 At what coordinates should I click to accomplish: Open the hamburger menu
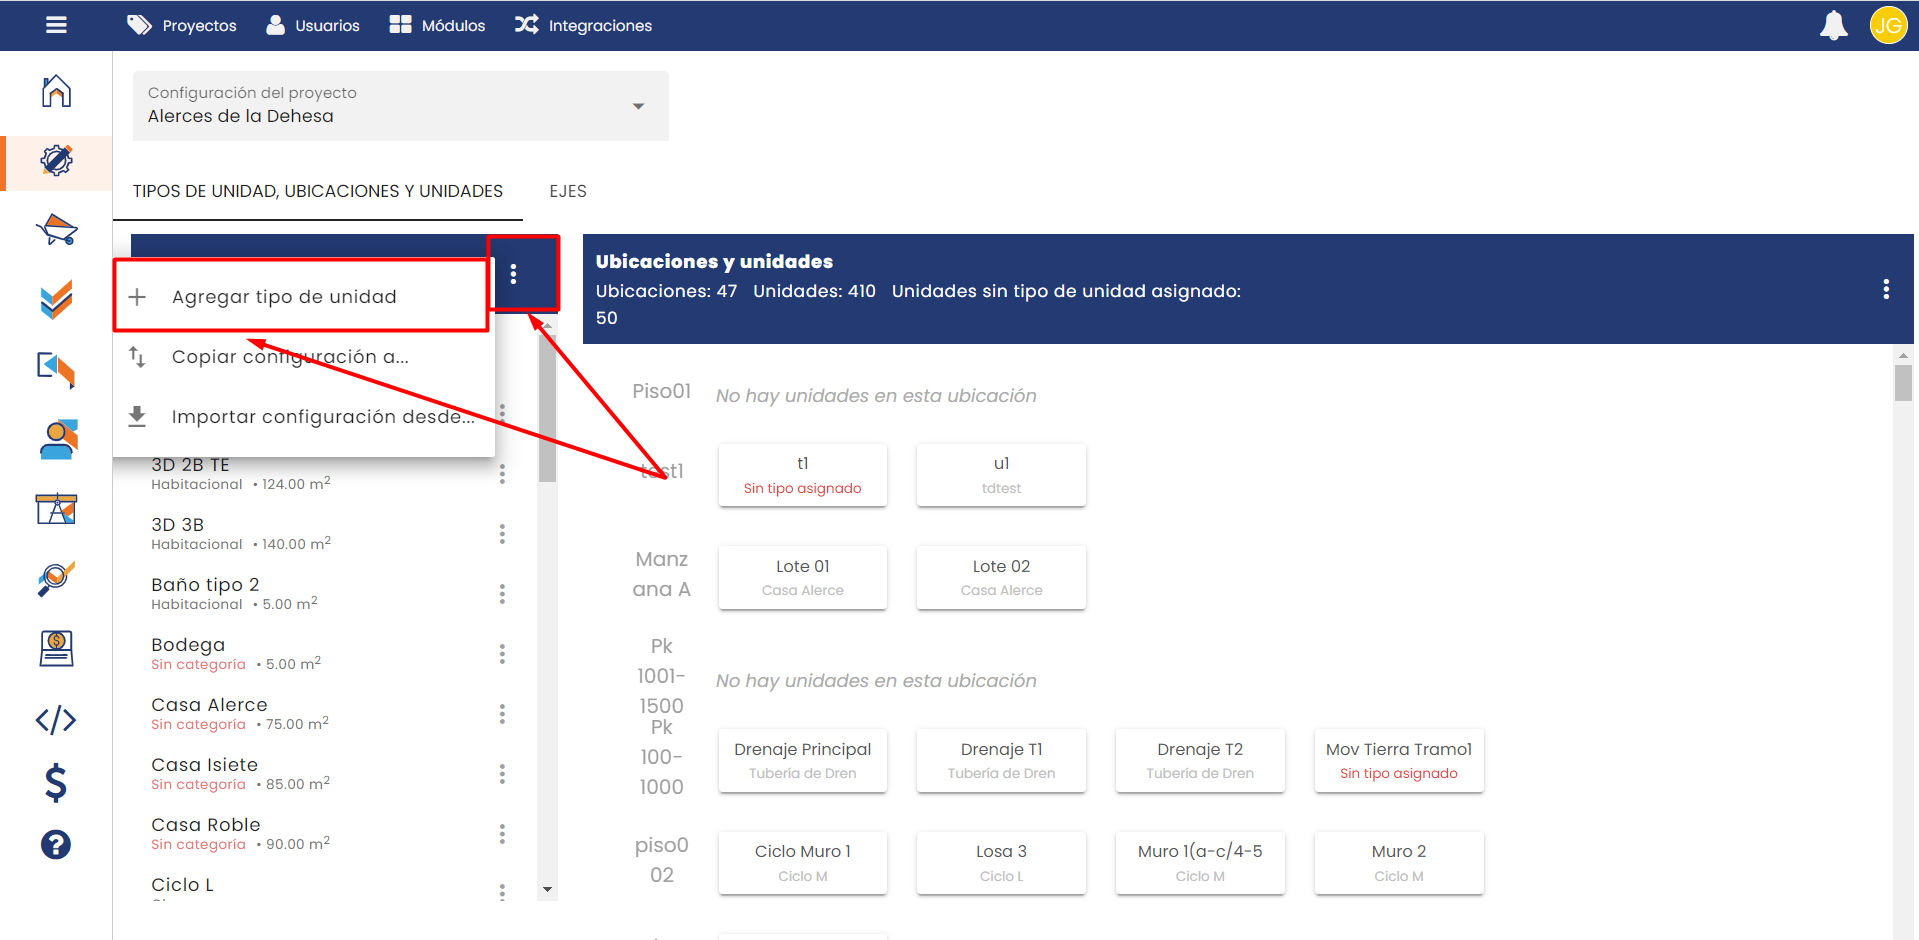point(56,25)
